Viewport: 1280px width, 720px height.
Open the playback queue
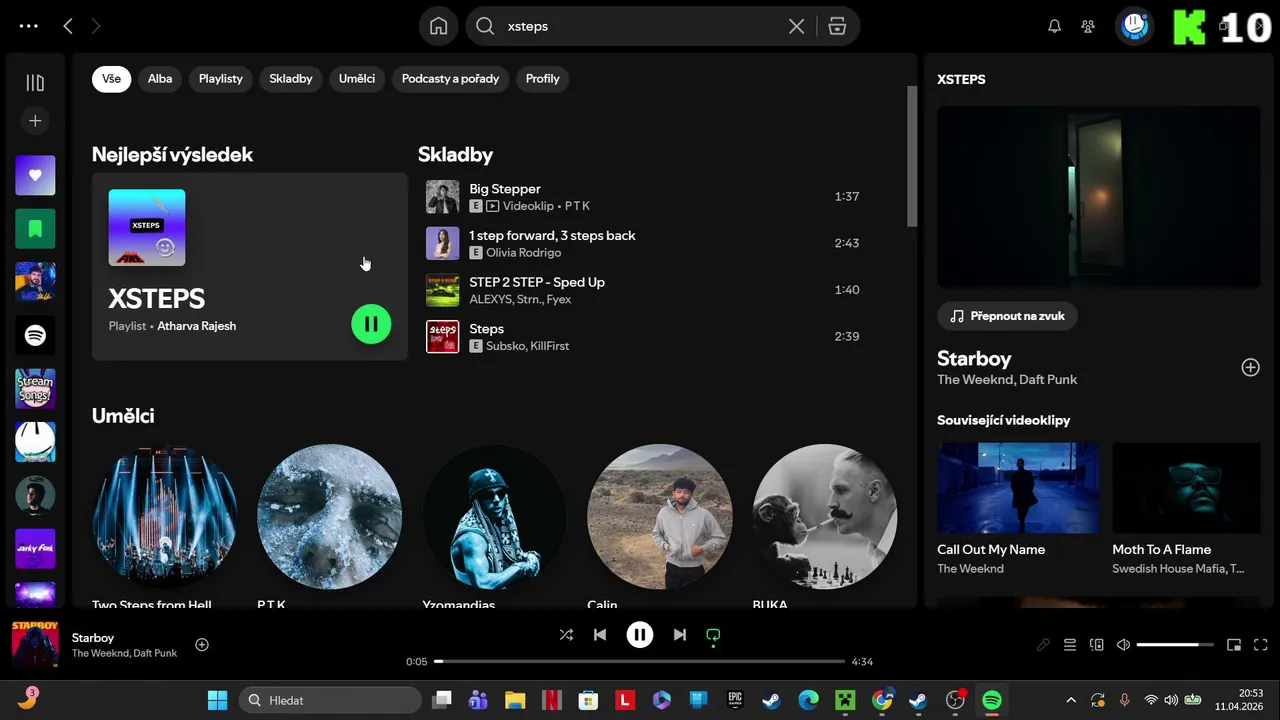1070,645
